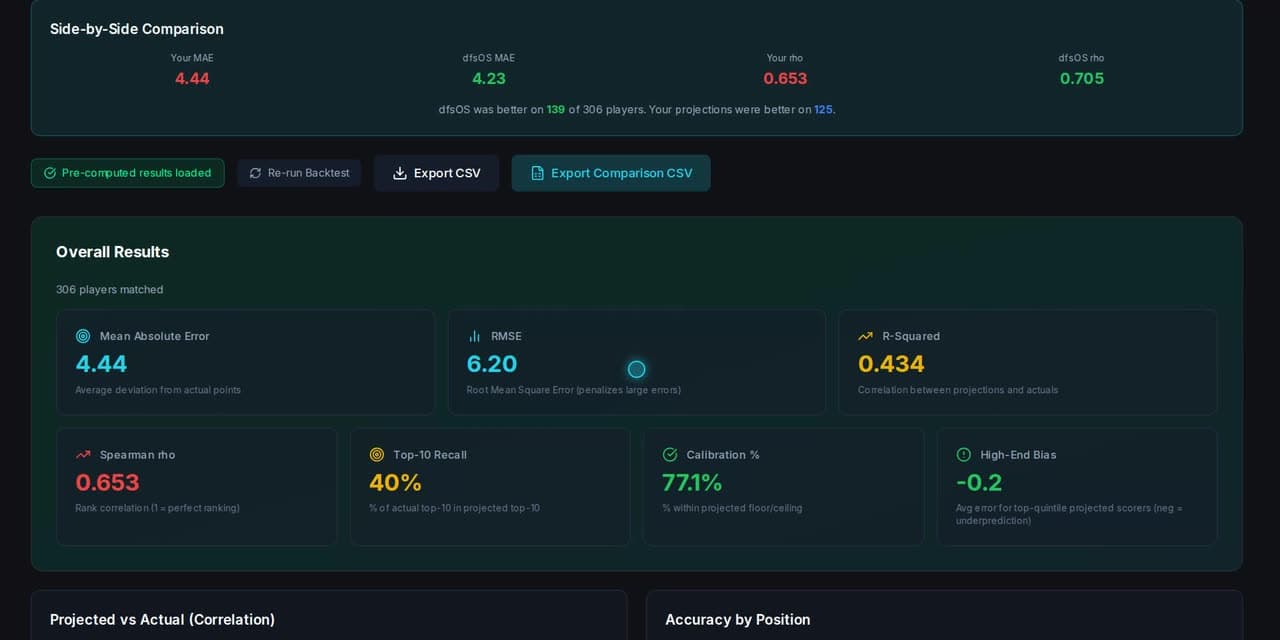
Task: Click the checkmark icon for Pre-computed results
Action: [50, 173]
